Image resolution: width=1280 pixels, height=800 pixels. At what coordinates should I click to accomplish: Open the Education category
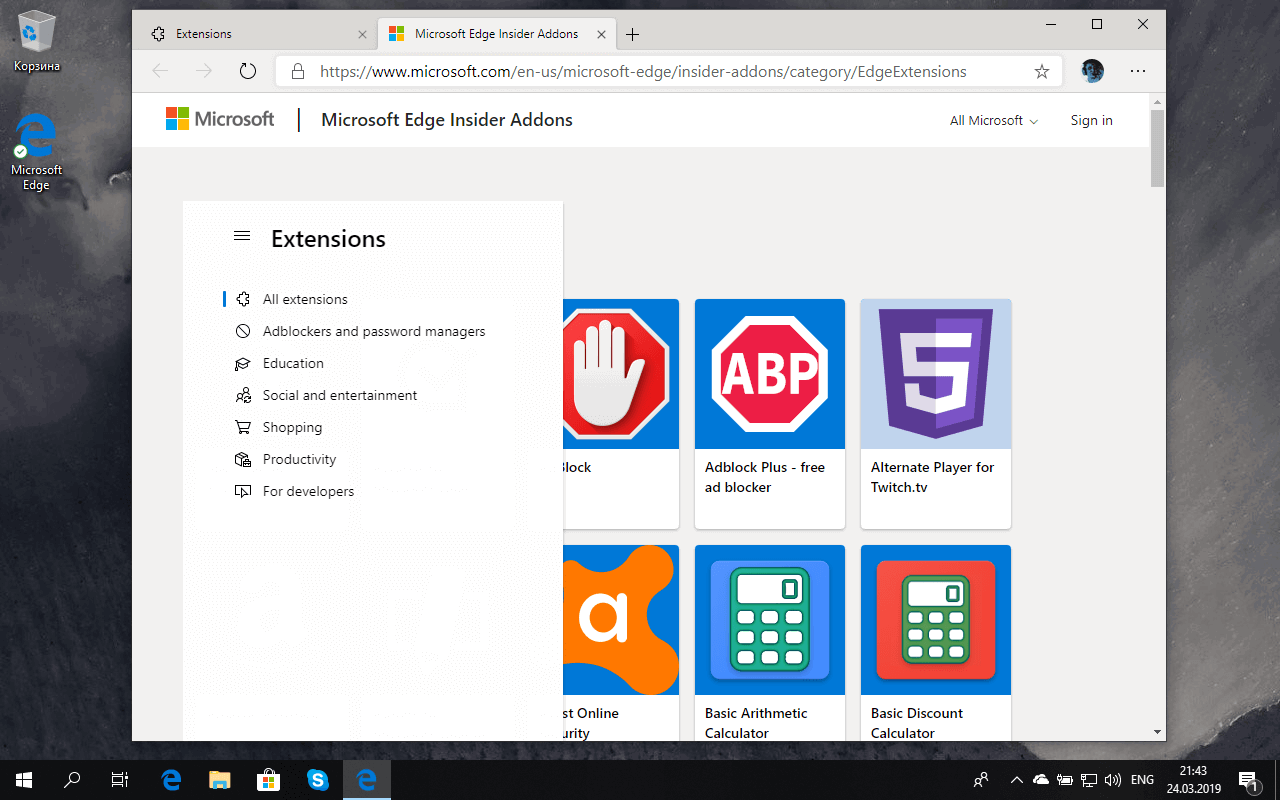tap(293, 363)
